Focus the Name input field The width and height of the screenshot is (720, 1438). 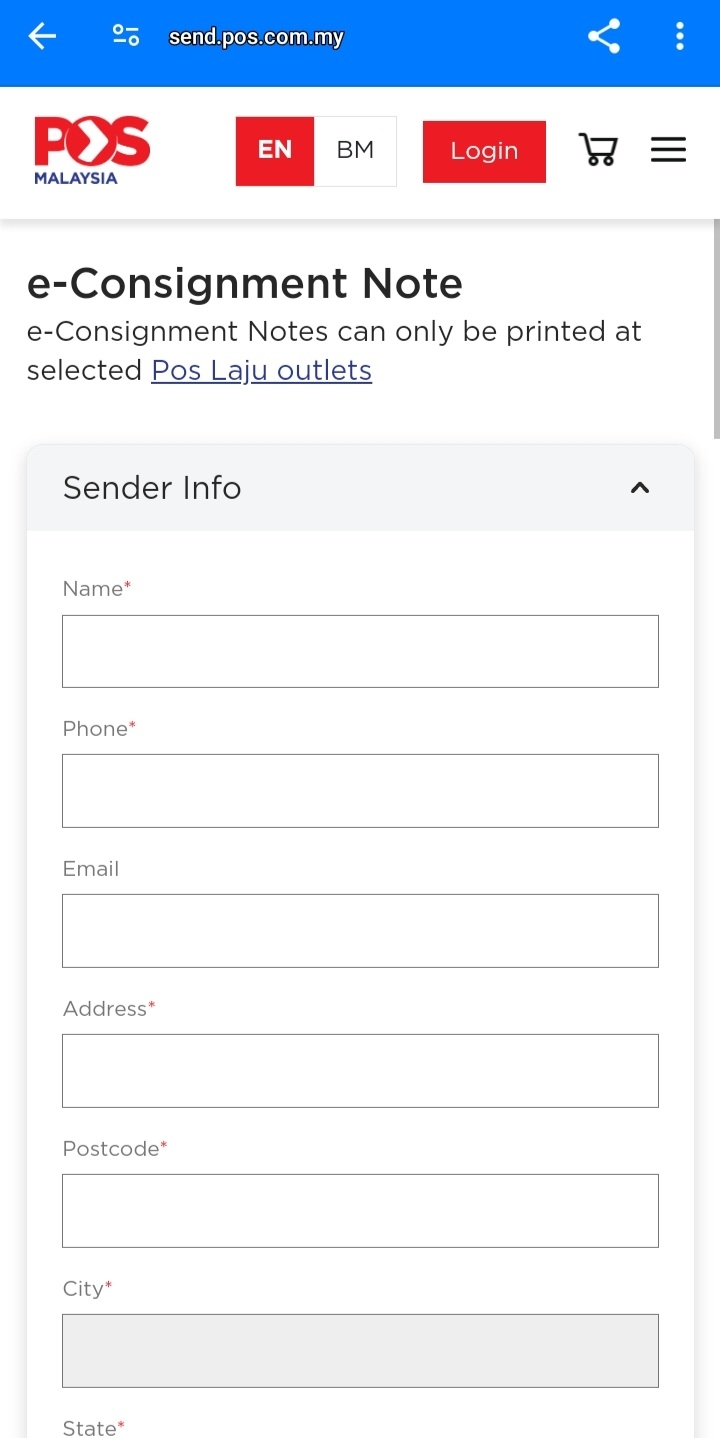360,651
